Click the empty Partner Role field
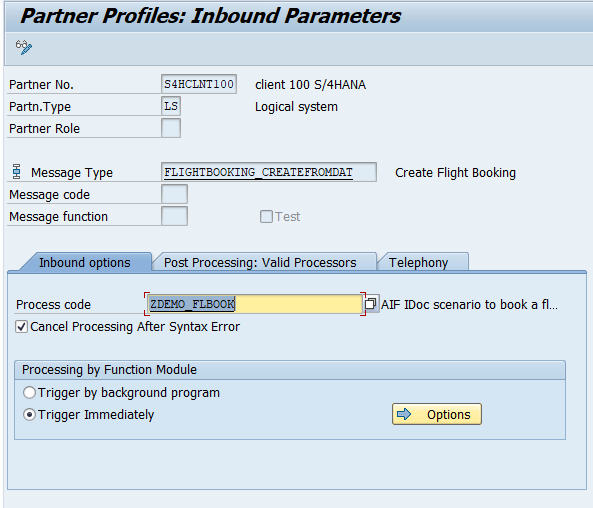 click(171, 128)
